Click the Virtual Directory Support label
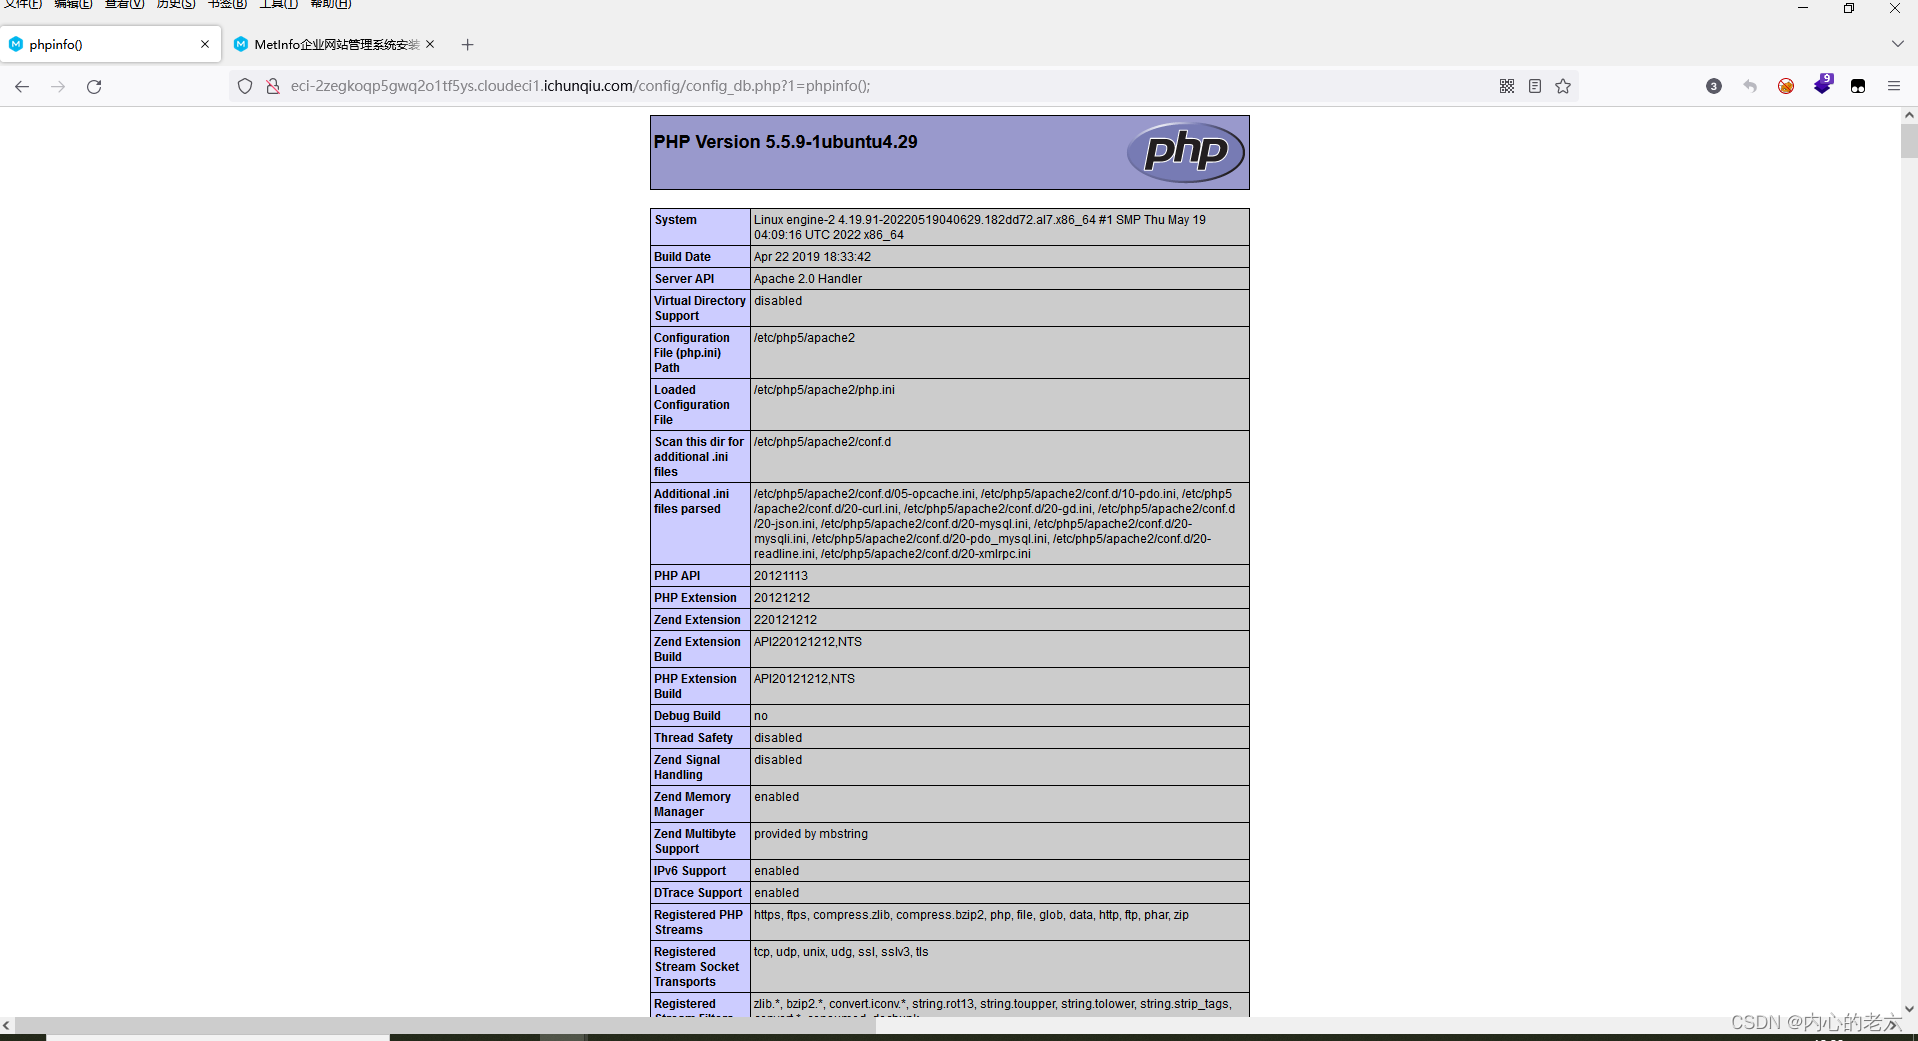This screenshot has width=1918, height=1041. tap(700, 308)
